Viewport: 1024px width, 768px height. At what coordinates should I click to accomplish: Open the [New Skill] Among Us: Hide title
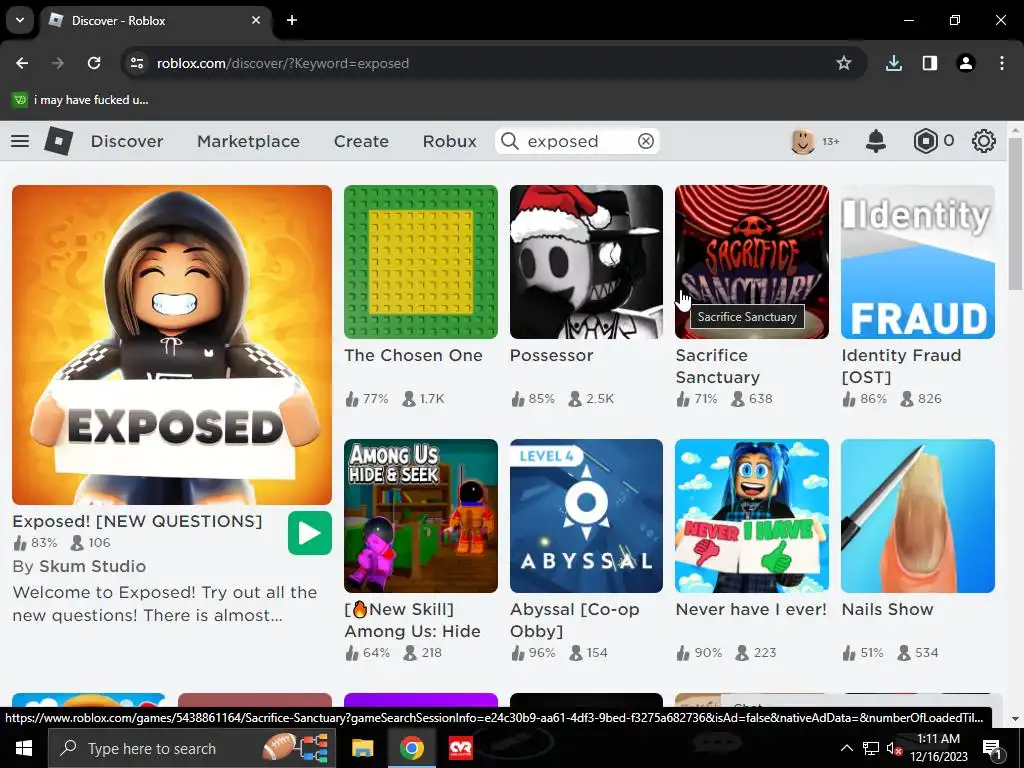pos(412,620)
